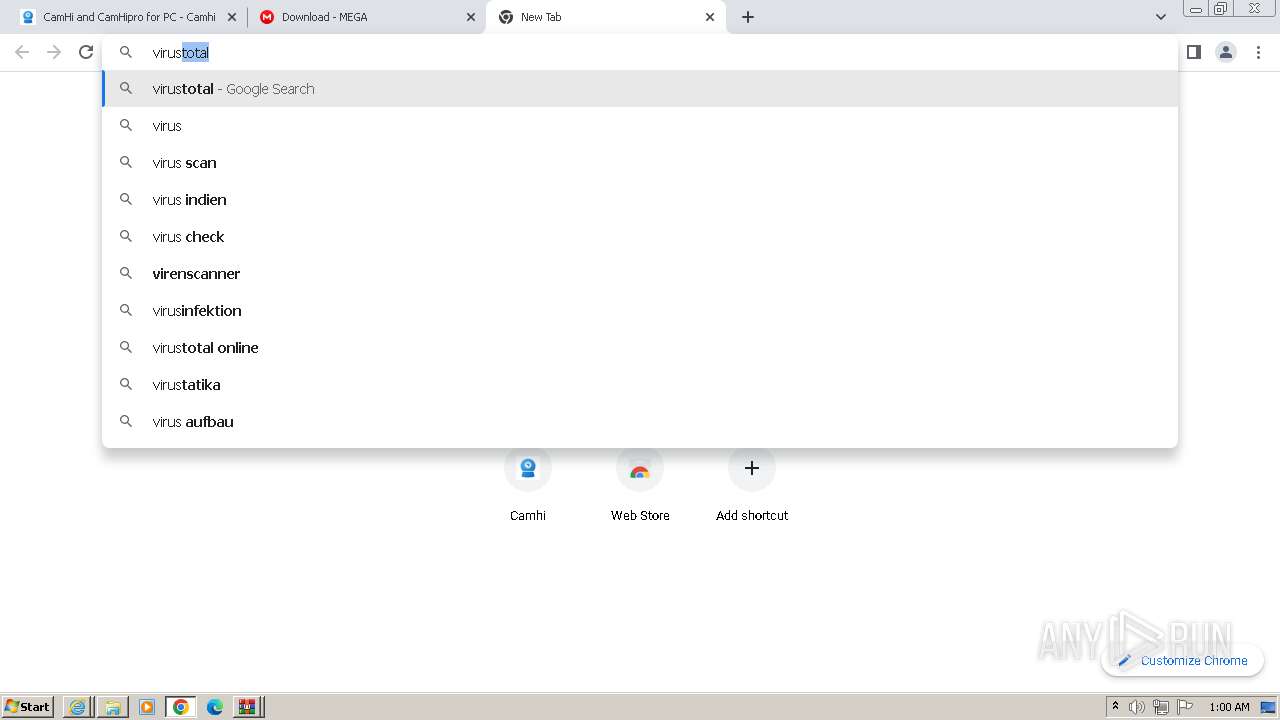Switch to CamHi and CamHipro tab
Image resolution: width=1280 pixels, height=720 pixels.
[x=129, y=17]
